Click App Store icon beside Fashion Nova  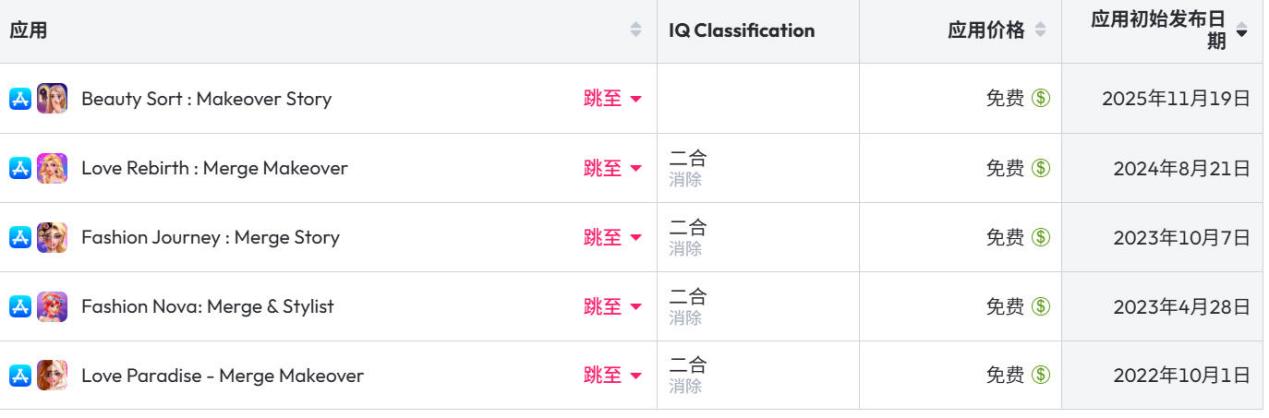click(x=19, y=306)
